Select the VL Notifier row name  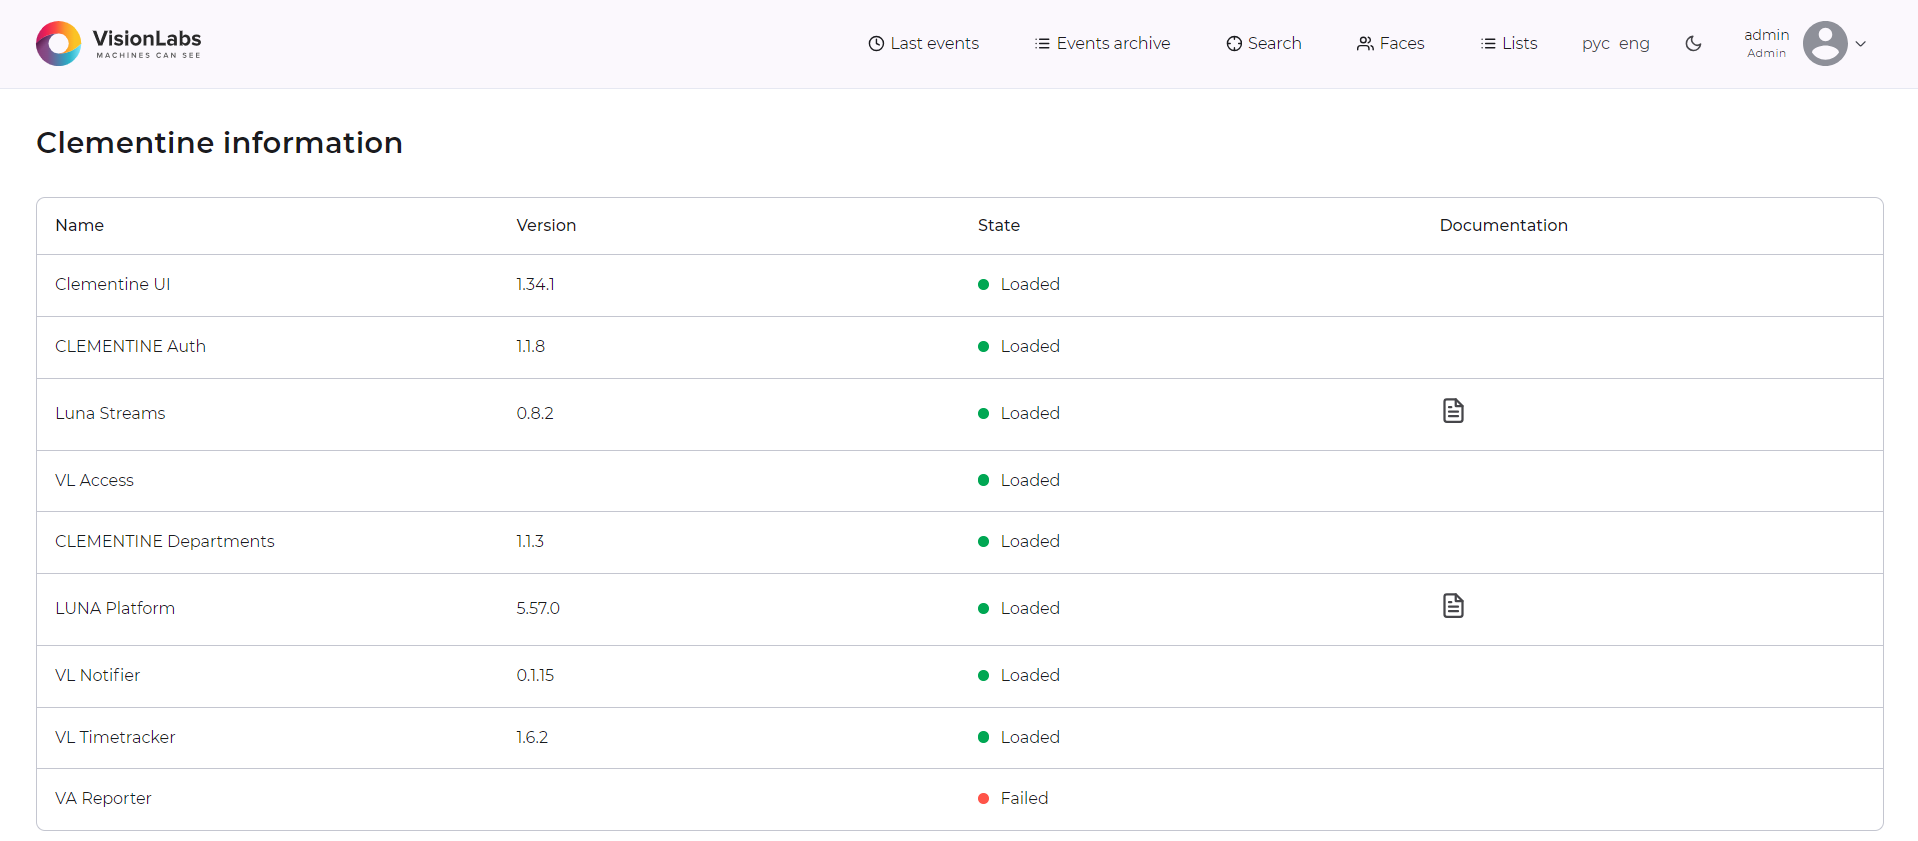coord(98,675)
